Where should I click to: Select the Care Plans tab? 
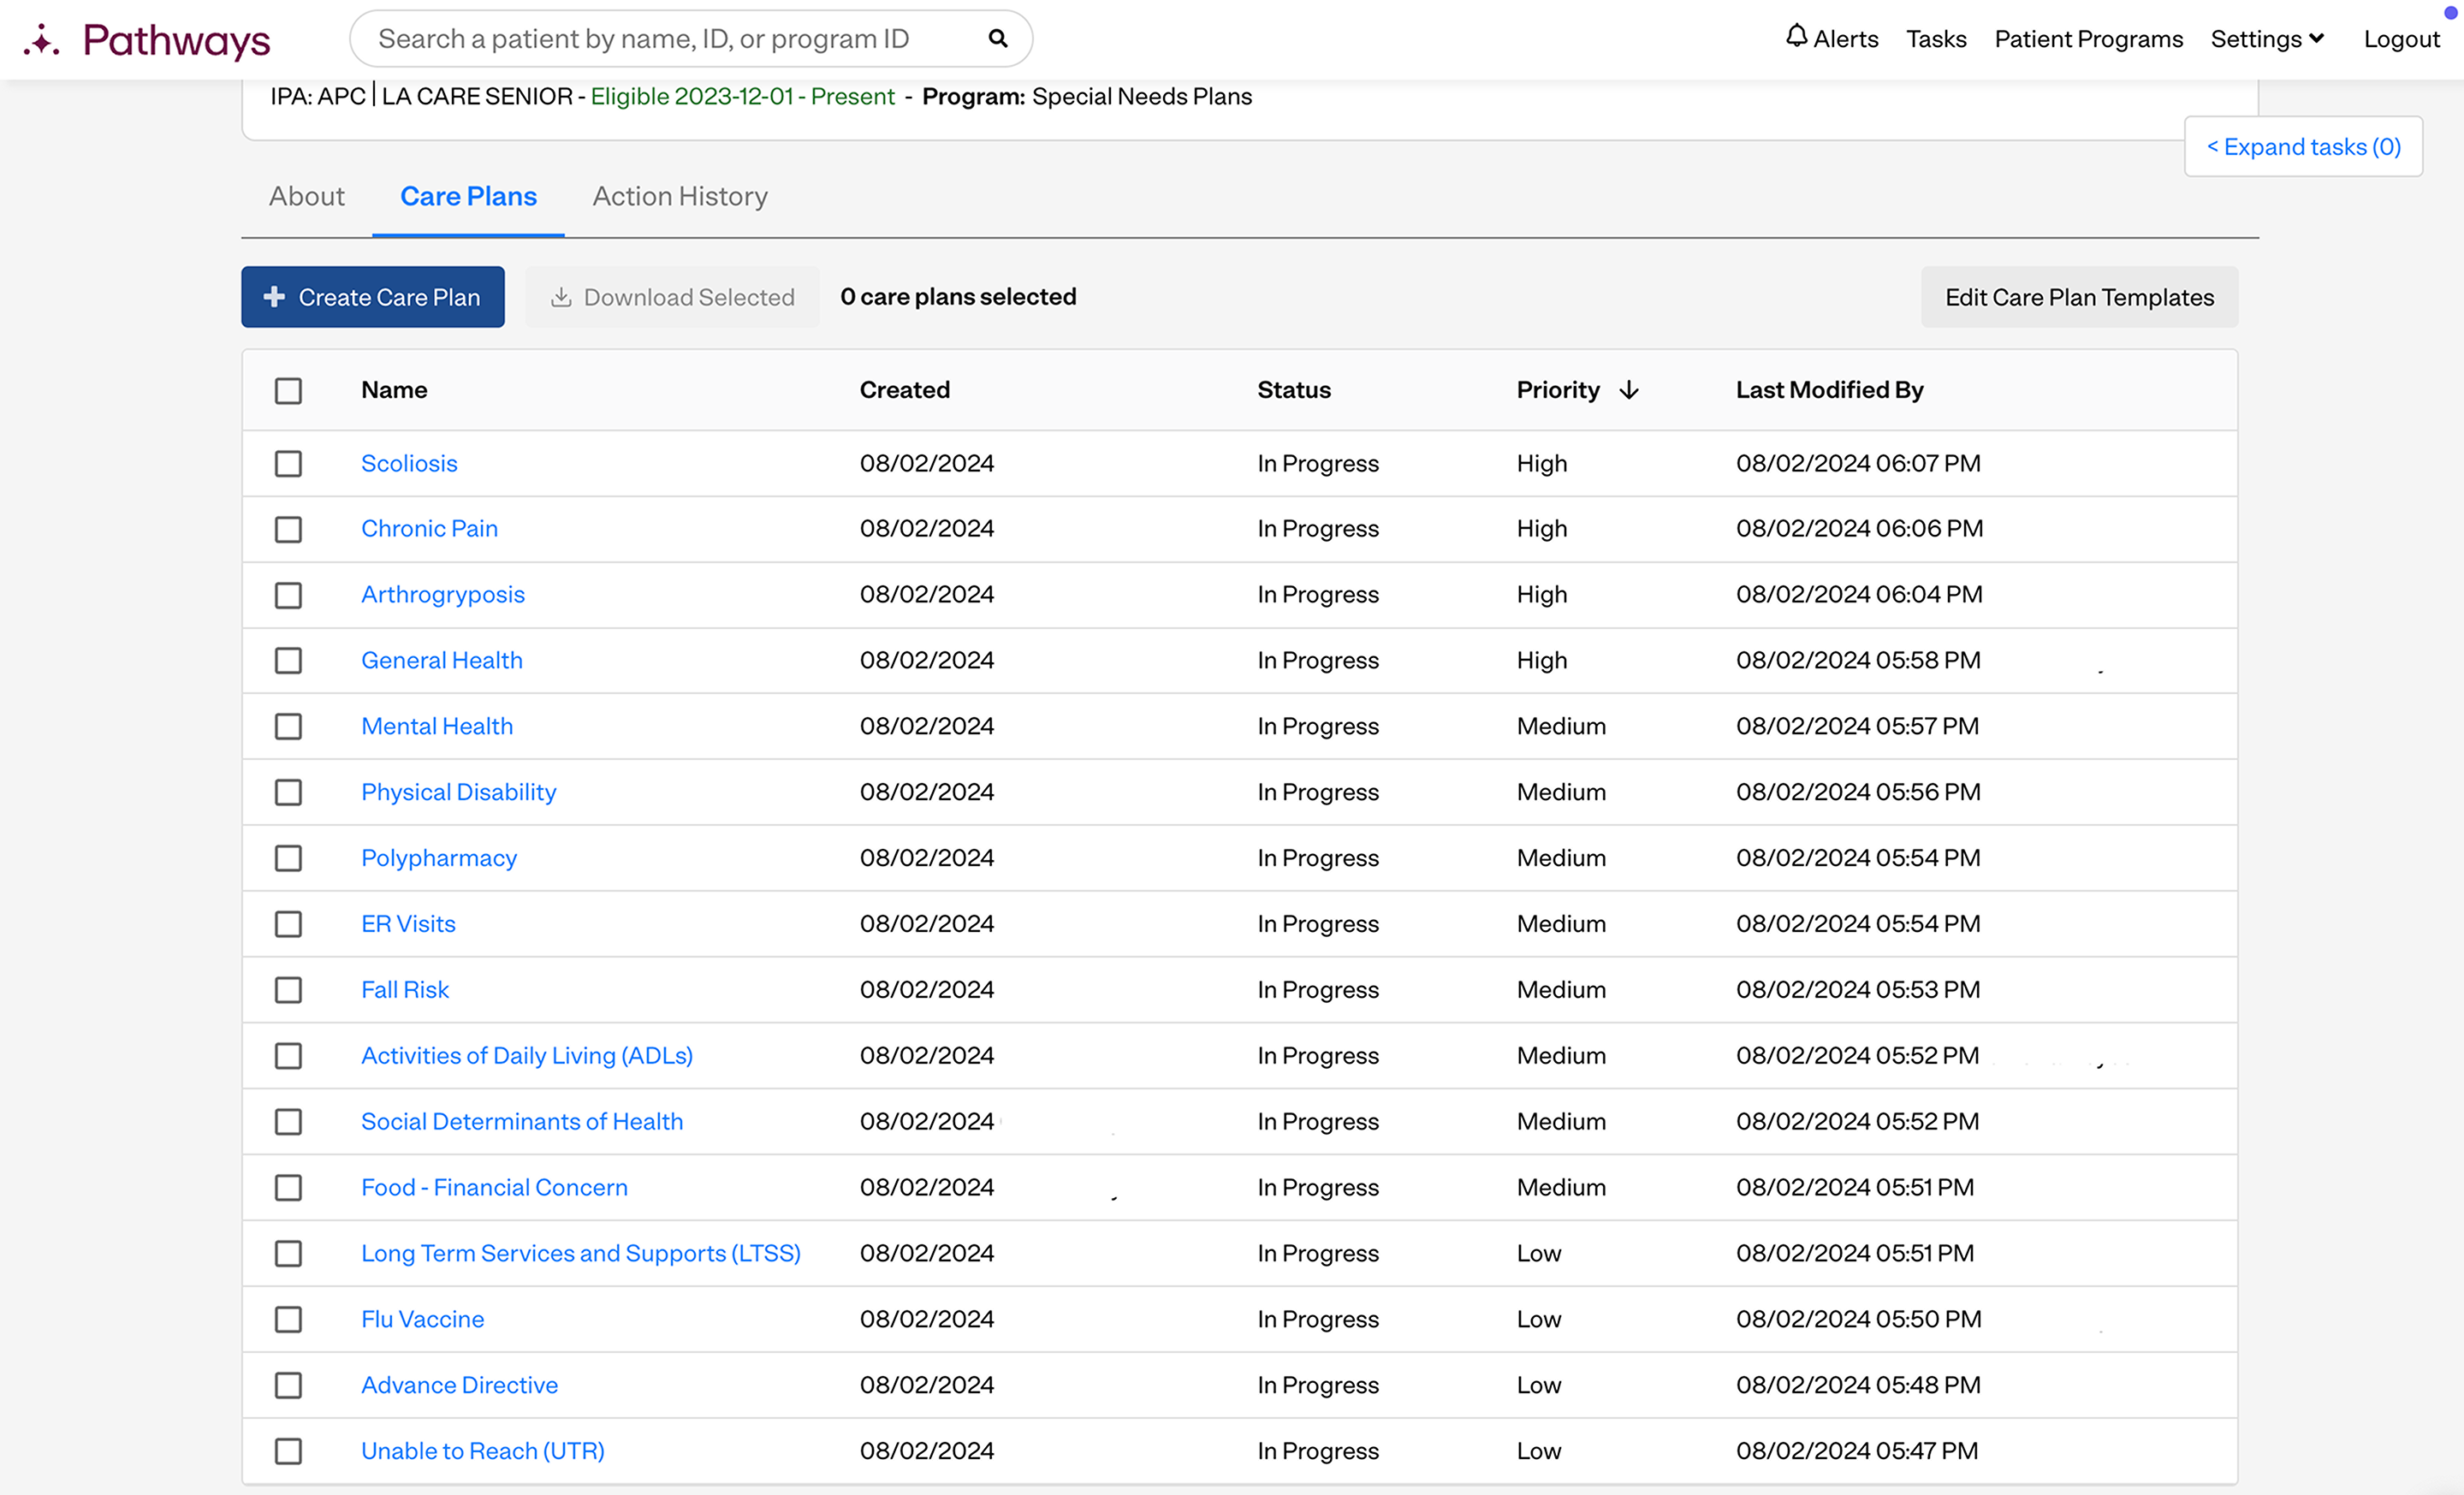coord(468,196)
